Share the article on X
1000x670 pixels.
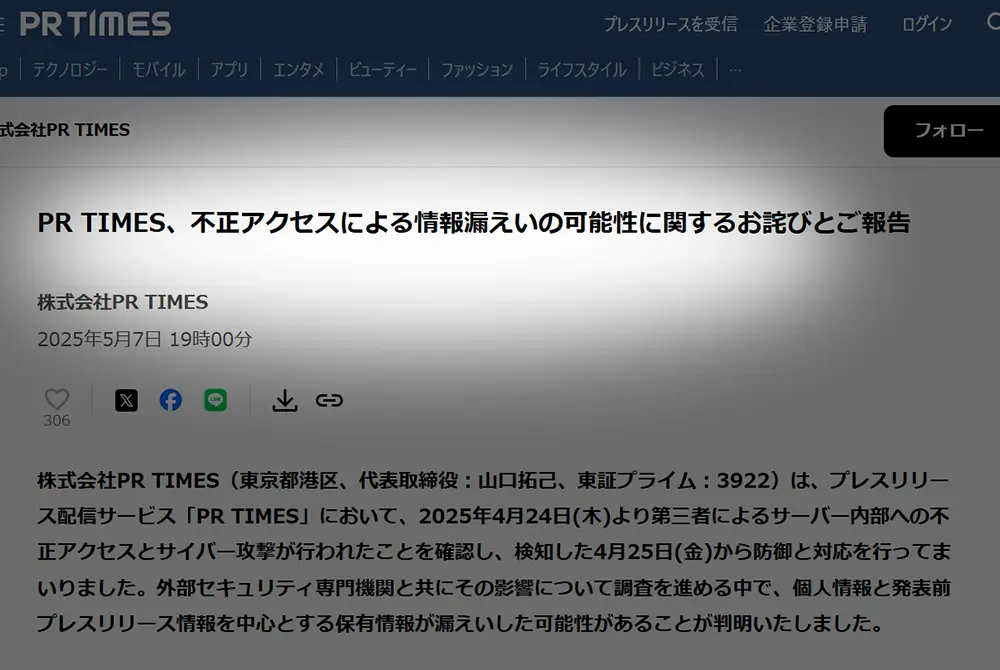point(126,400)
